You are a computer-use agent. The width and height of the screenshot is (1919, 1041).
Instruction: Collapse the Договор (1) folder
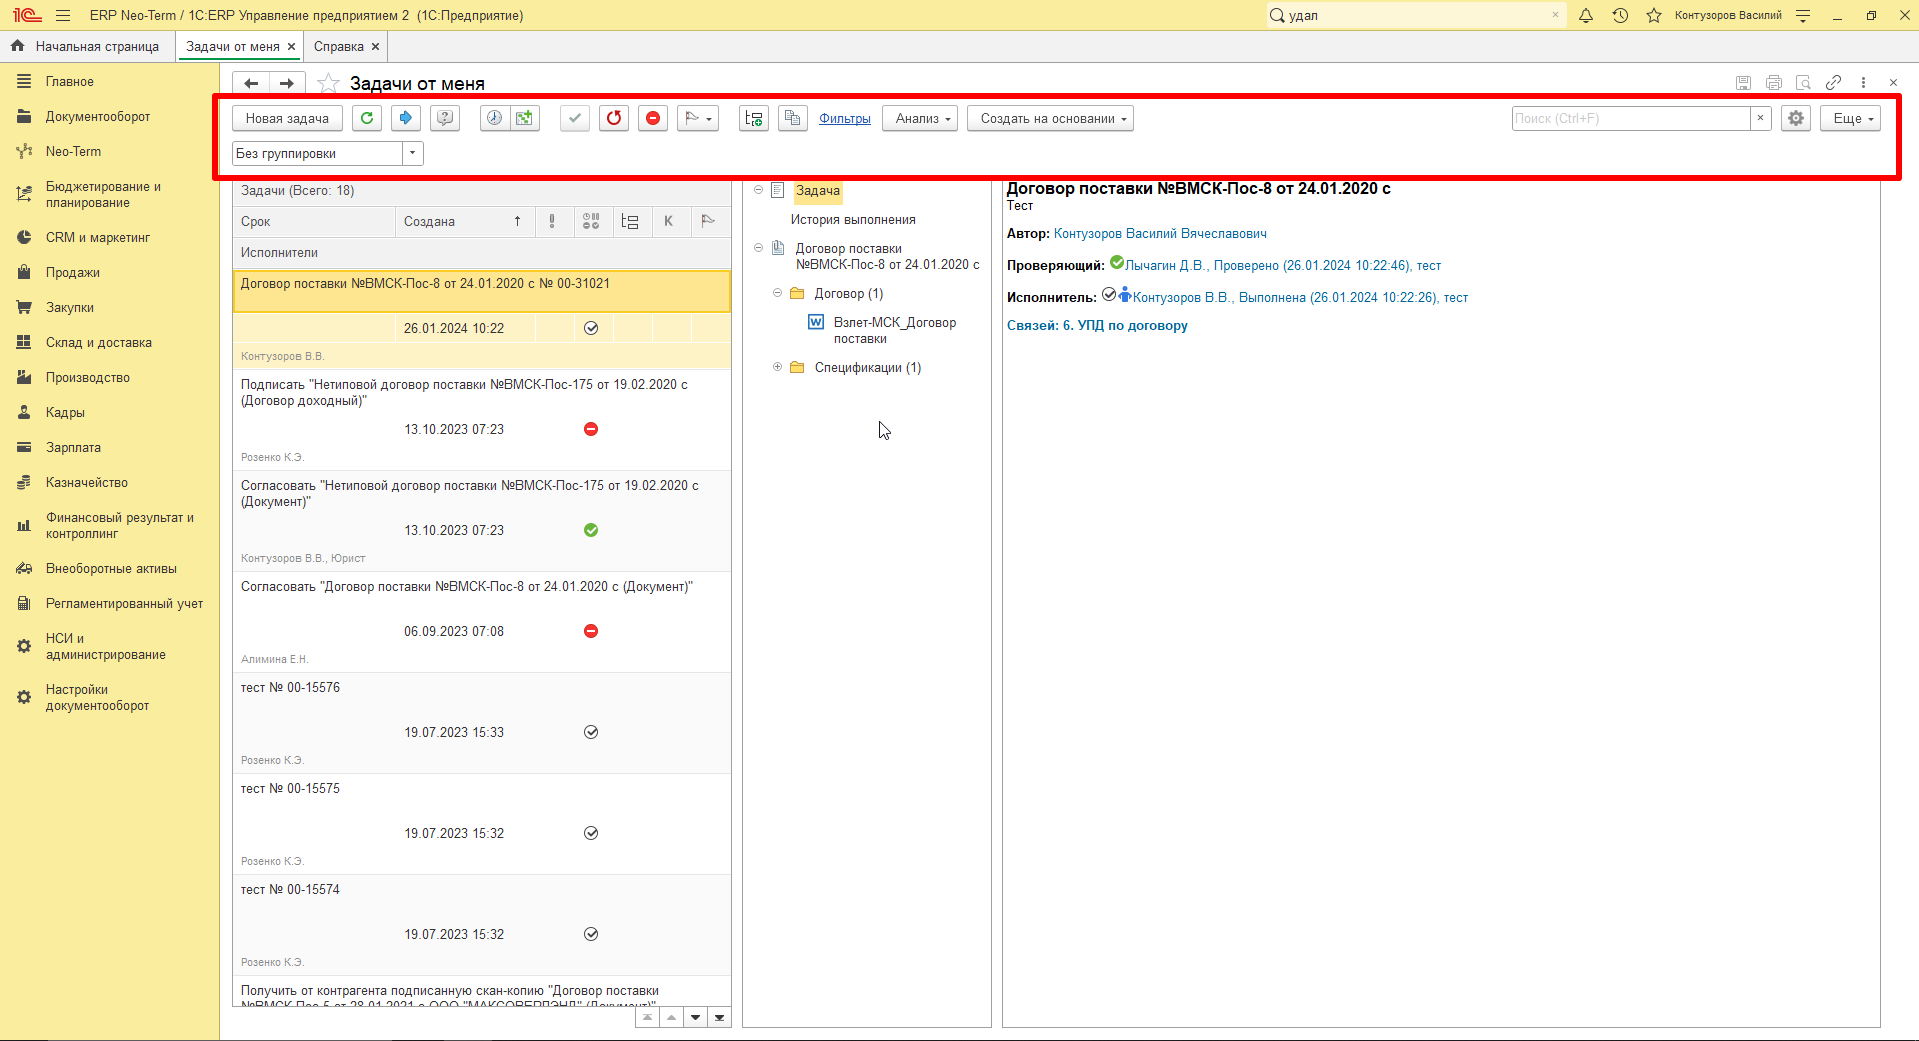pyautogui.click(x=777, y=293)
